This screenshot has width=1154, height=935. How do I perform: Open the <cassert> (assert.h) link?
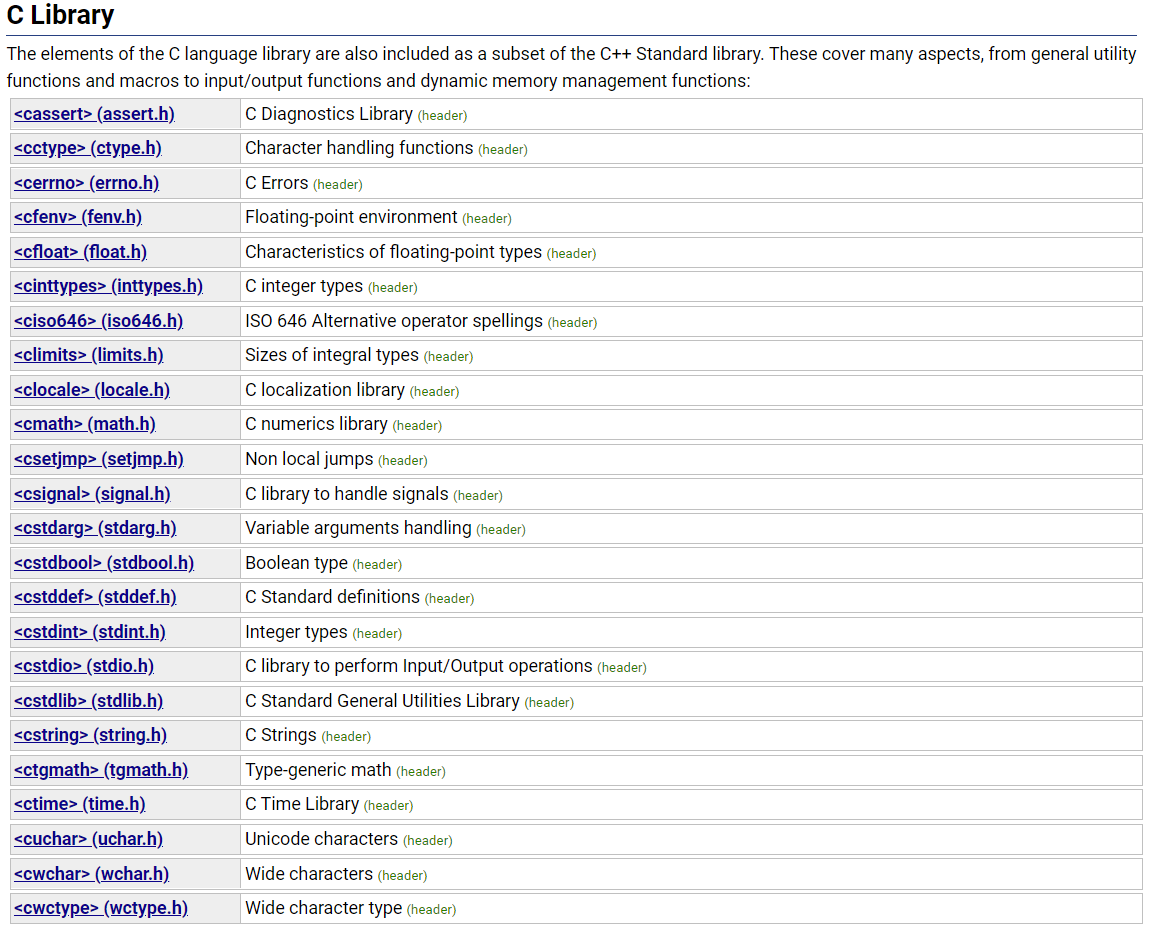pos(94,114)
